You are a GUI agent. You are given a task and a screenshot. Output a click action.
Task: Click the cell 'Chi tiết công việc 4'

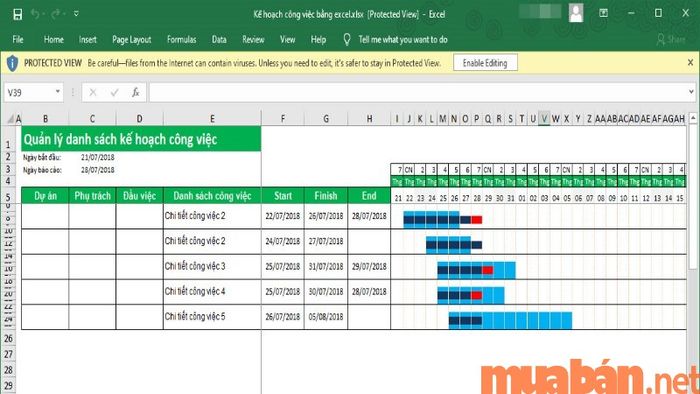212,292
